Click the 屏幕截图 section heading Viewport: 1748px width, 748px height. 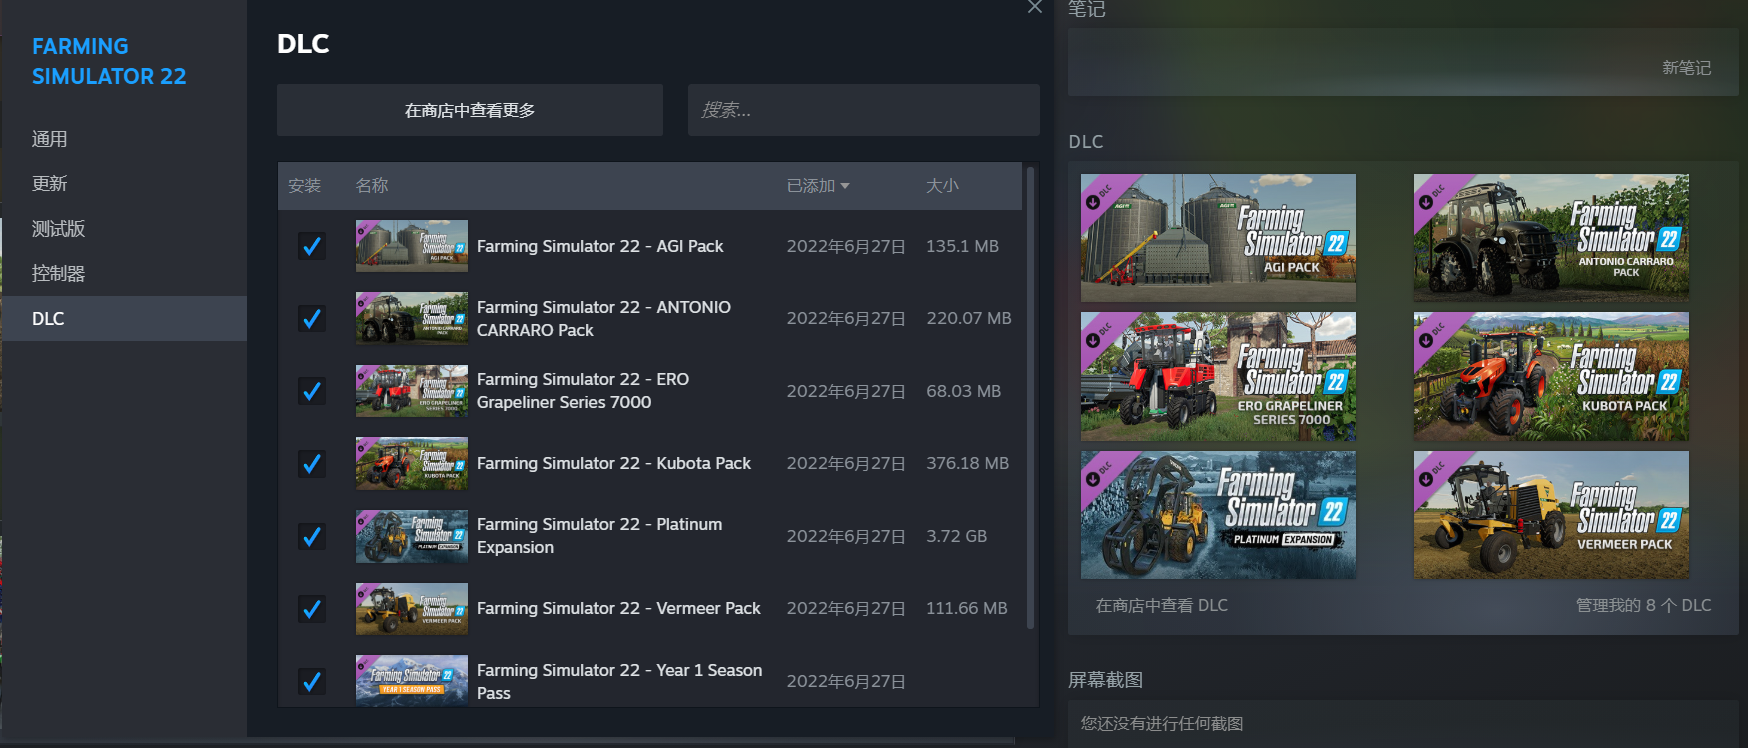click(1105, 680)
